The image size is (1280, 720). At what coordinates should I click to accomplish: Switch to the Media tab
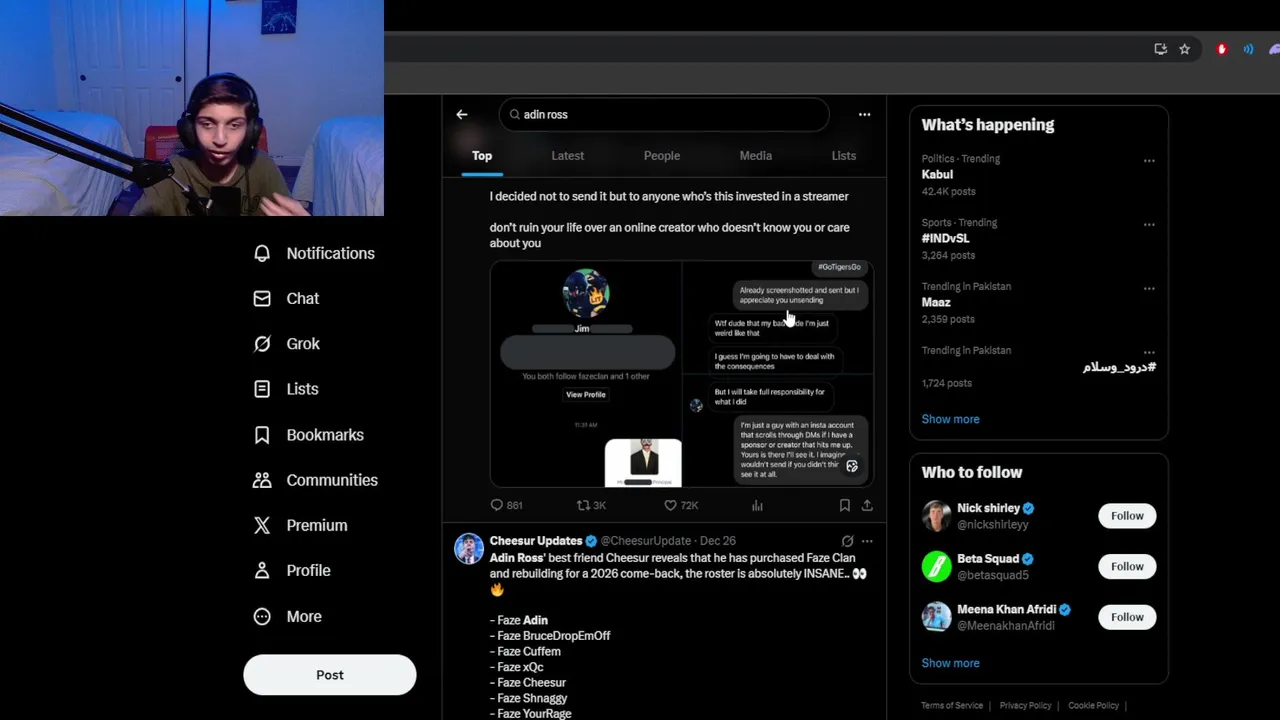[x=755, y=156]
